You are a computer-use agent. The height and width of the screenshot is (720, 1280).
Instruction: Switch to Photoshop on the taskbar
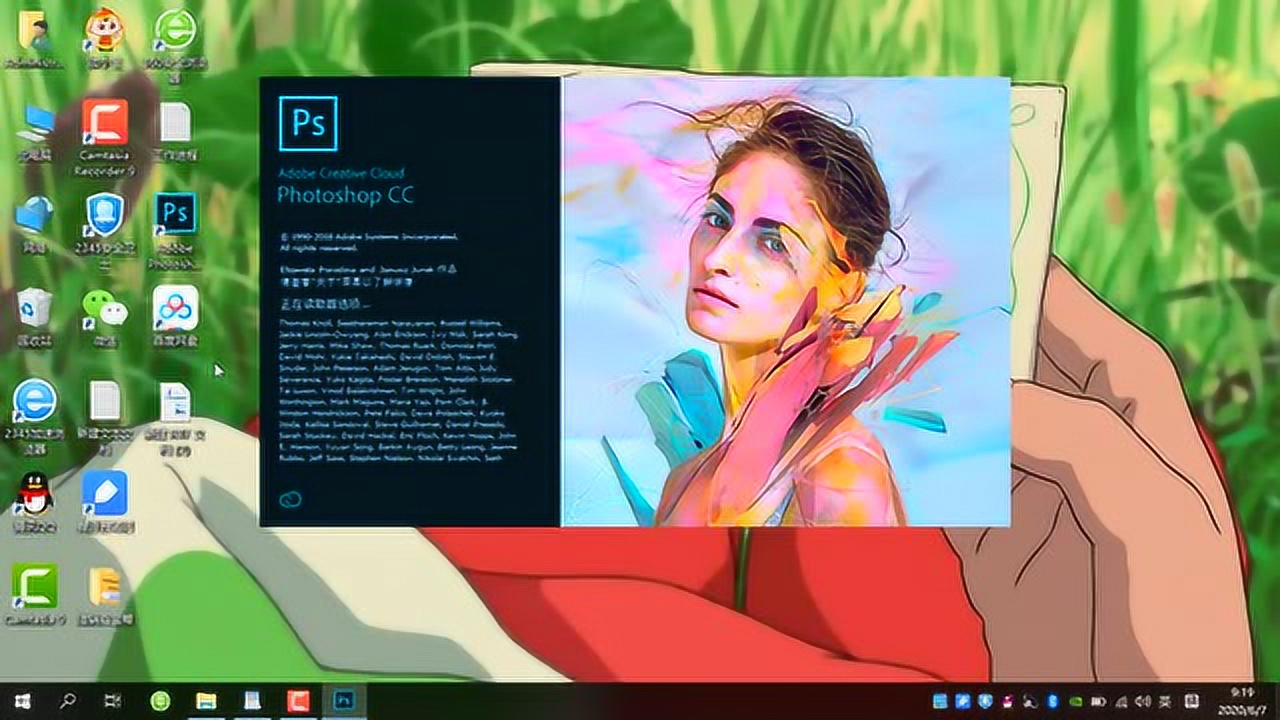(343, 701)
